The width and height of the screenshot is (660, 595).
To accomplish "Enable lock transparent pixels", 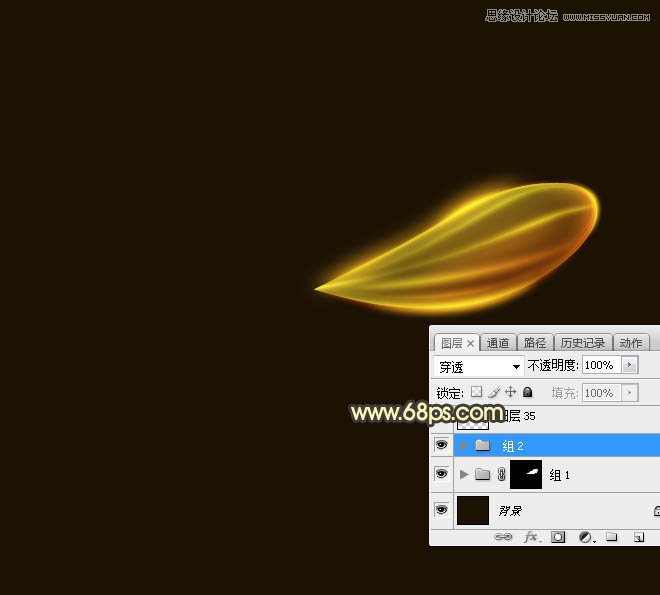I will click(477, 393).
